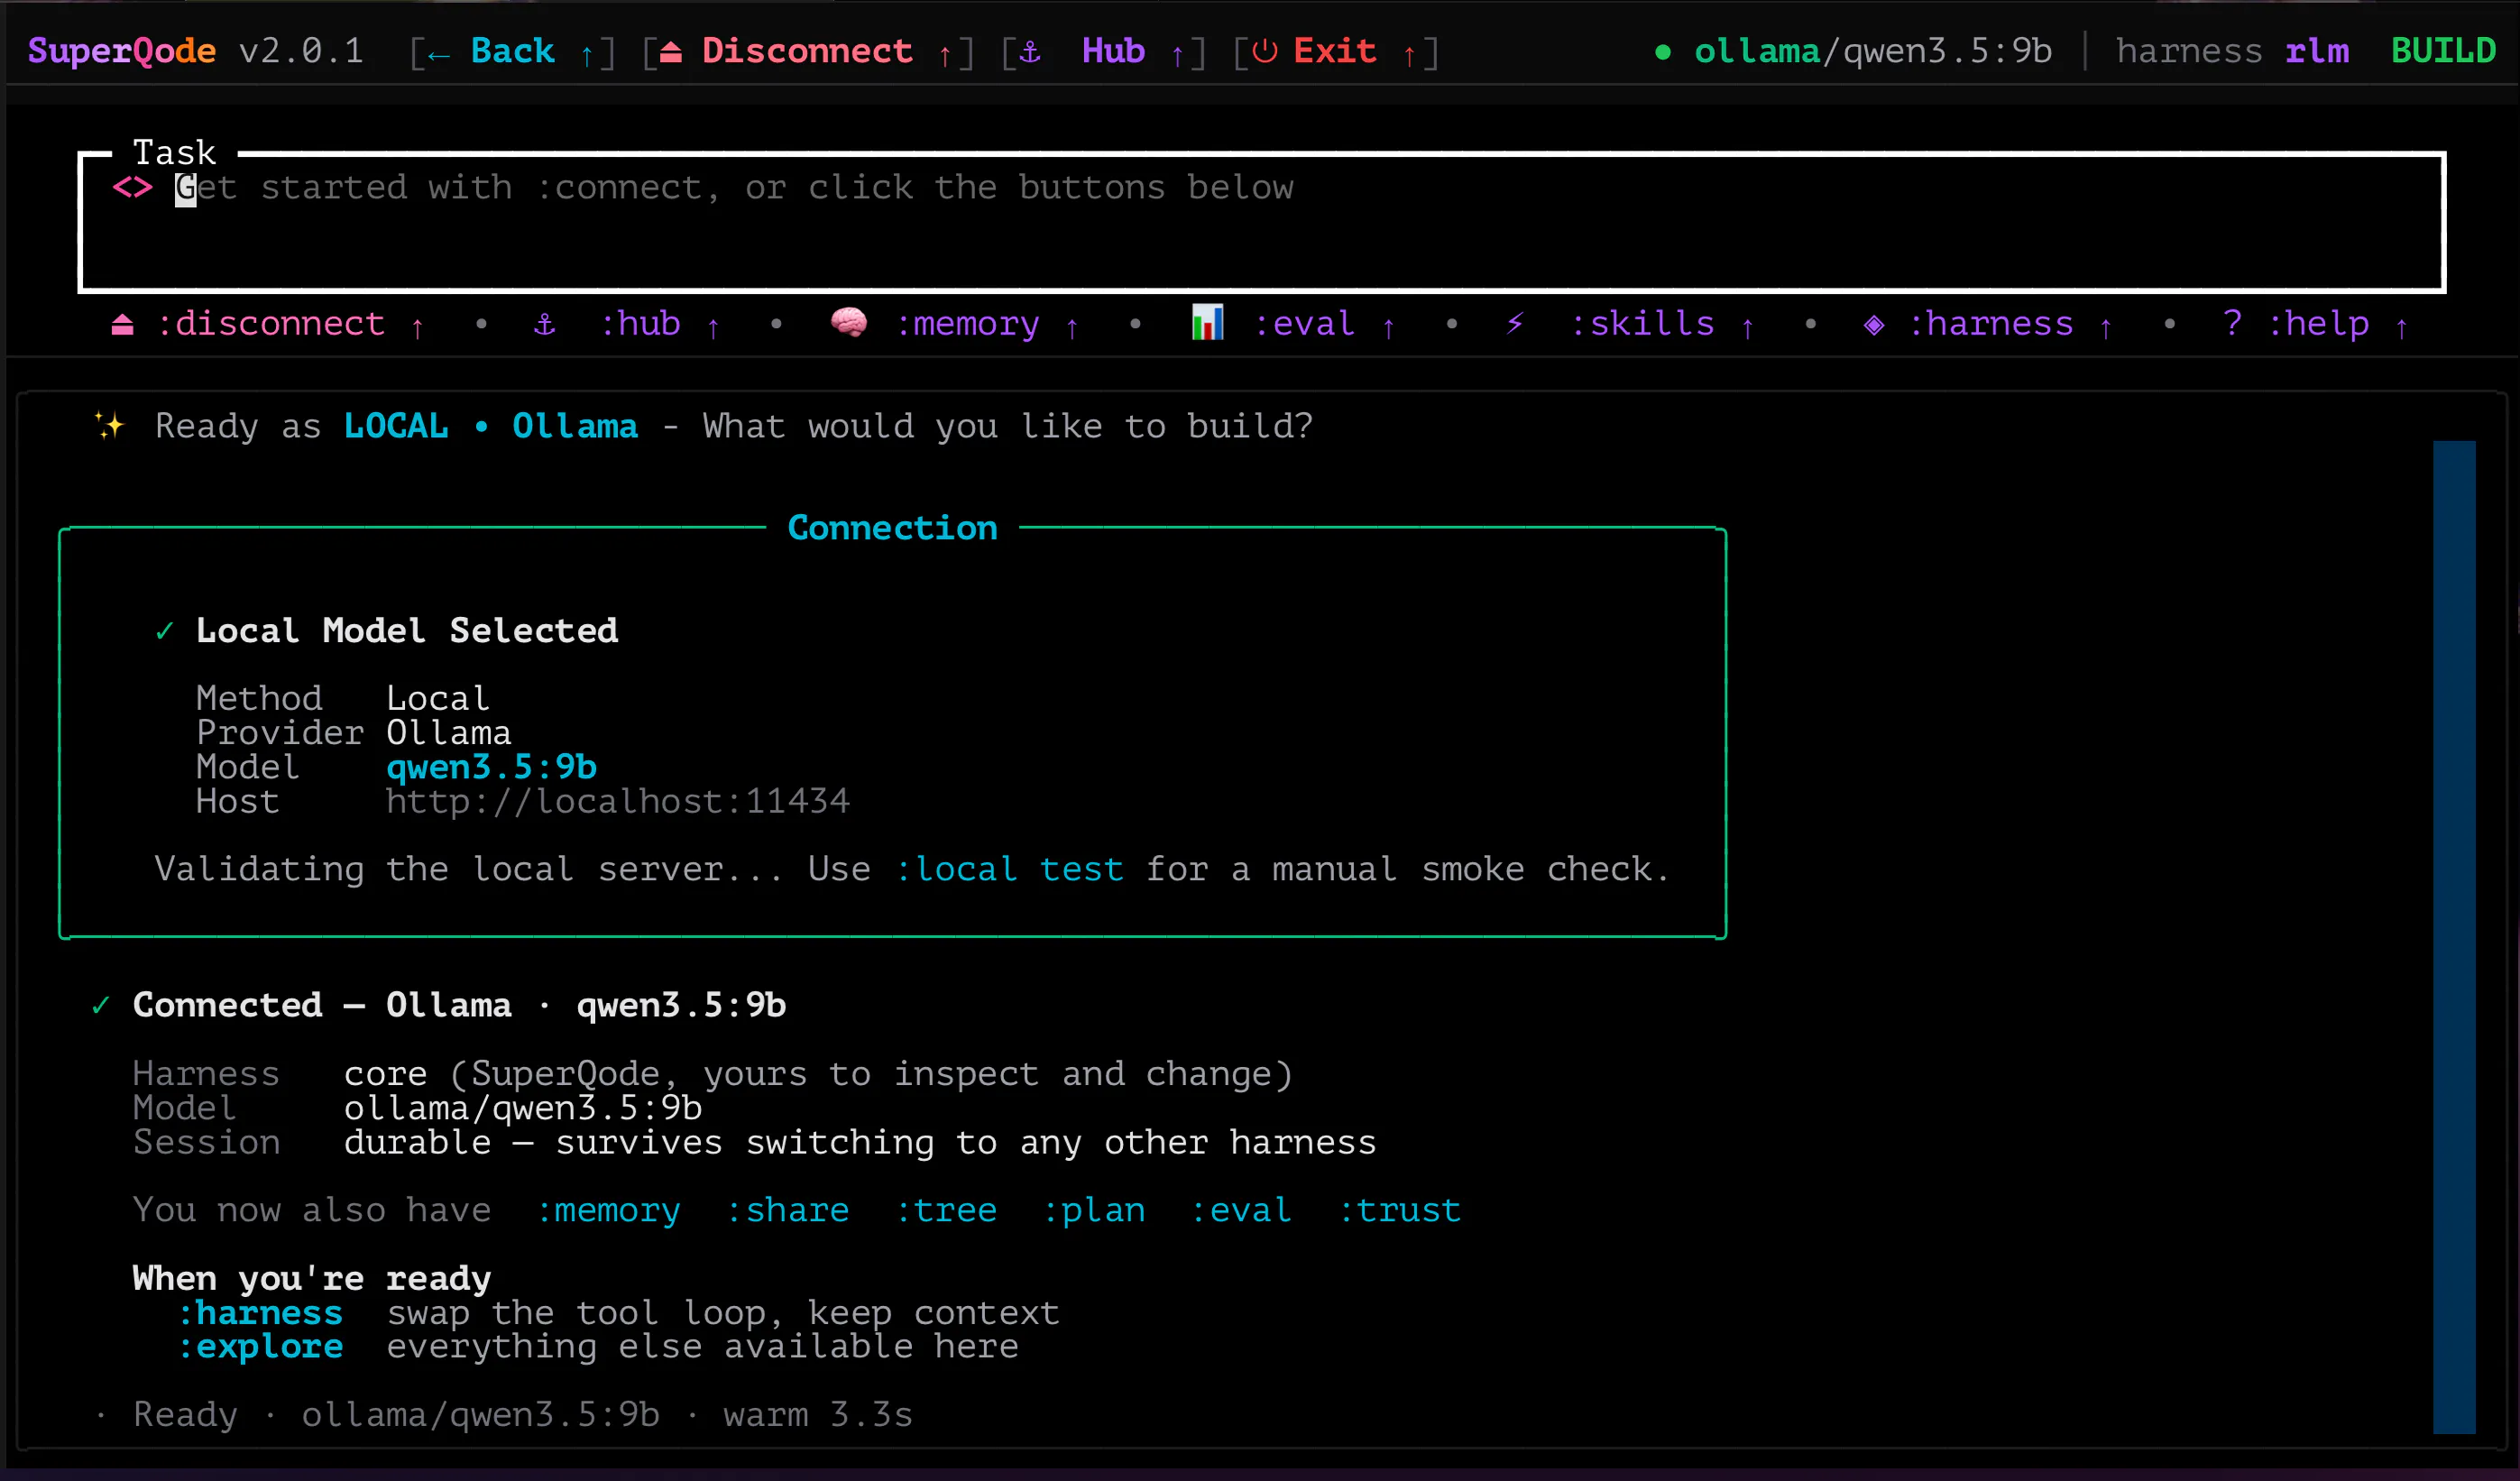Open the :help command shortcut

pyautogui.click(x=2318, y=324)
